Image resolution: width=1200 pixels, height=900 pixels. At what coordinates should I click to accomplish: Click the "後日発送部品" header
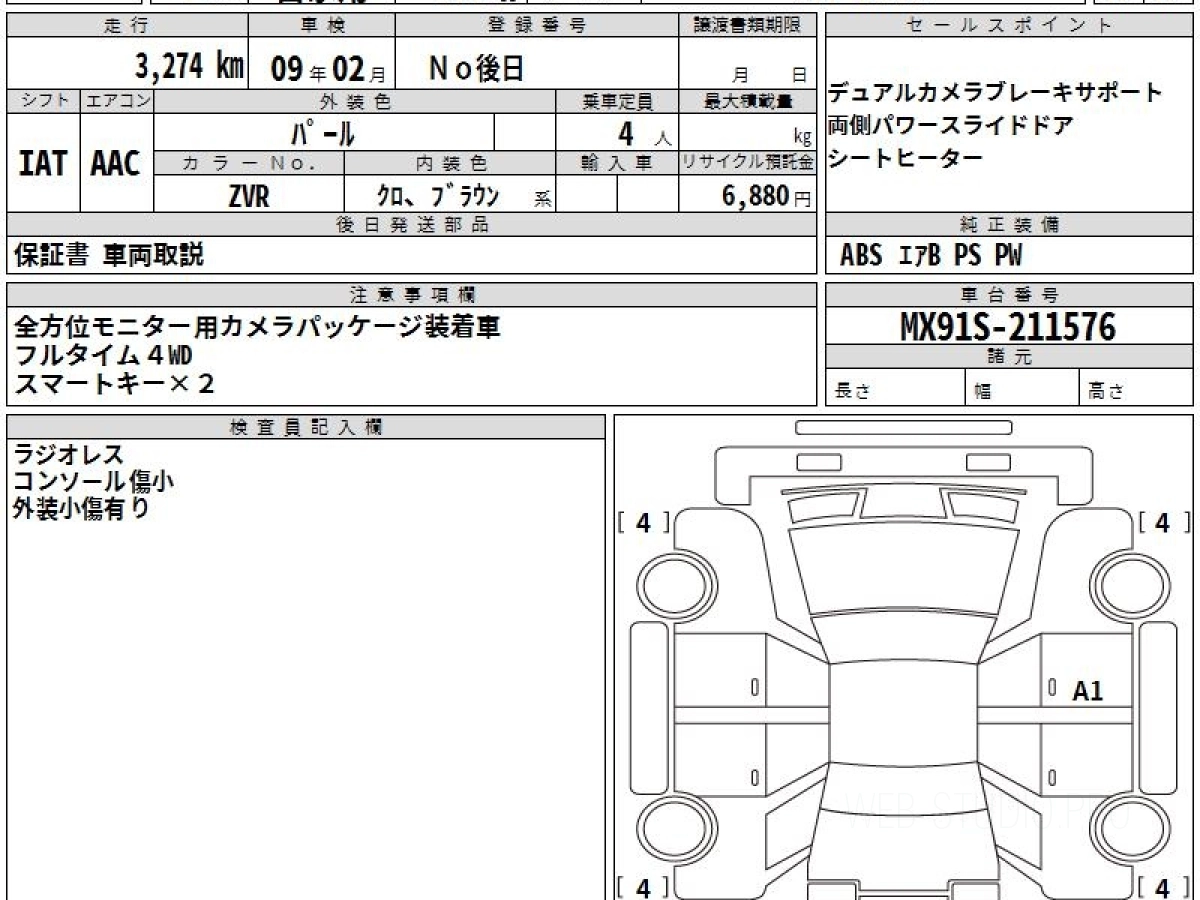411,225
